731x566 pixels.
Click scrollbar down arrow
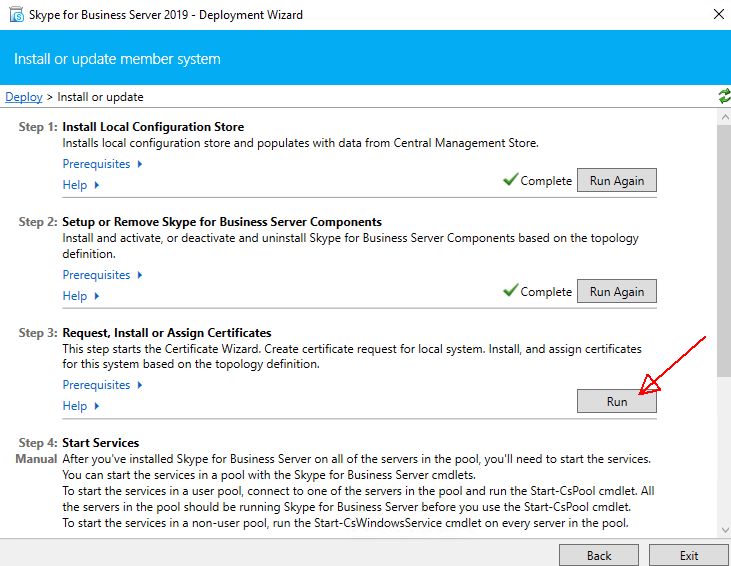click(x=725, y=530)
